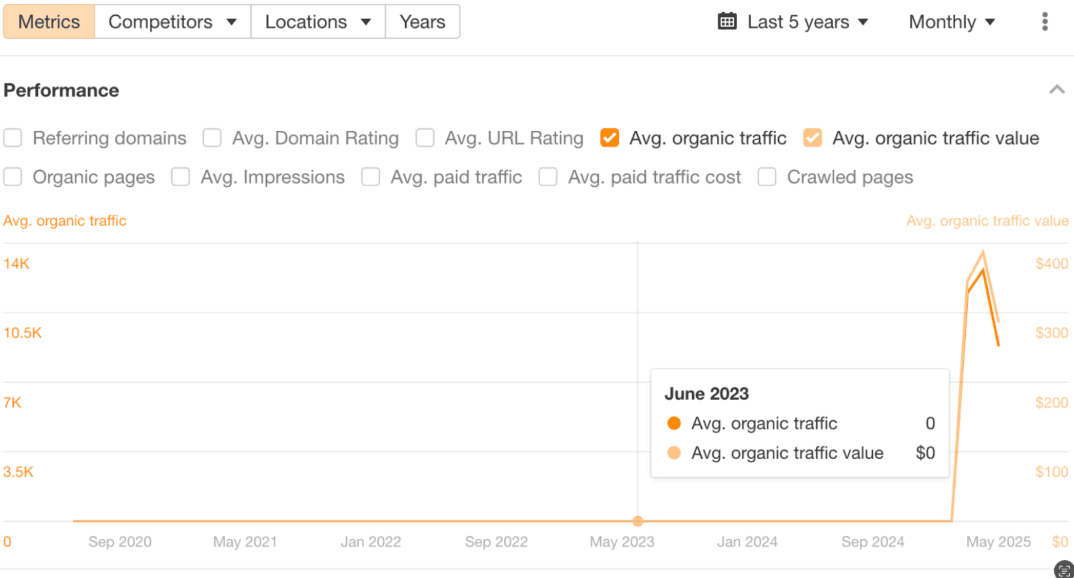Enable the Organic pages metric

12,177
